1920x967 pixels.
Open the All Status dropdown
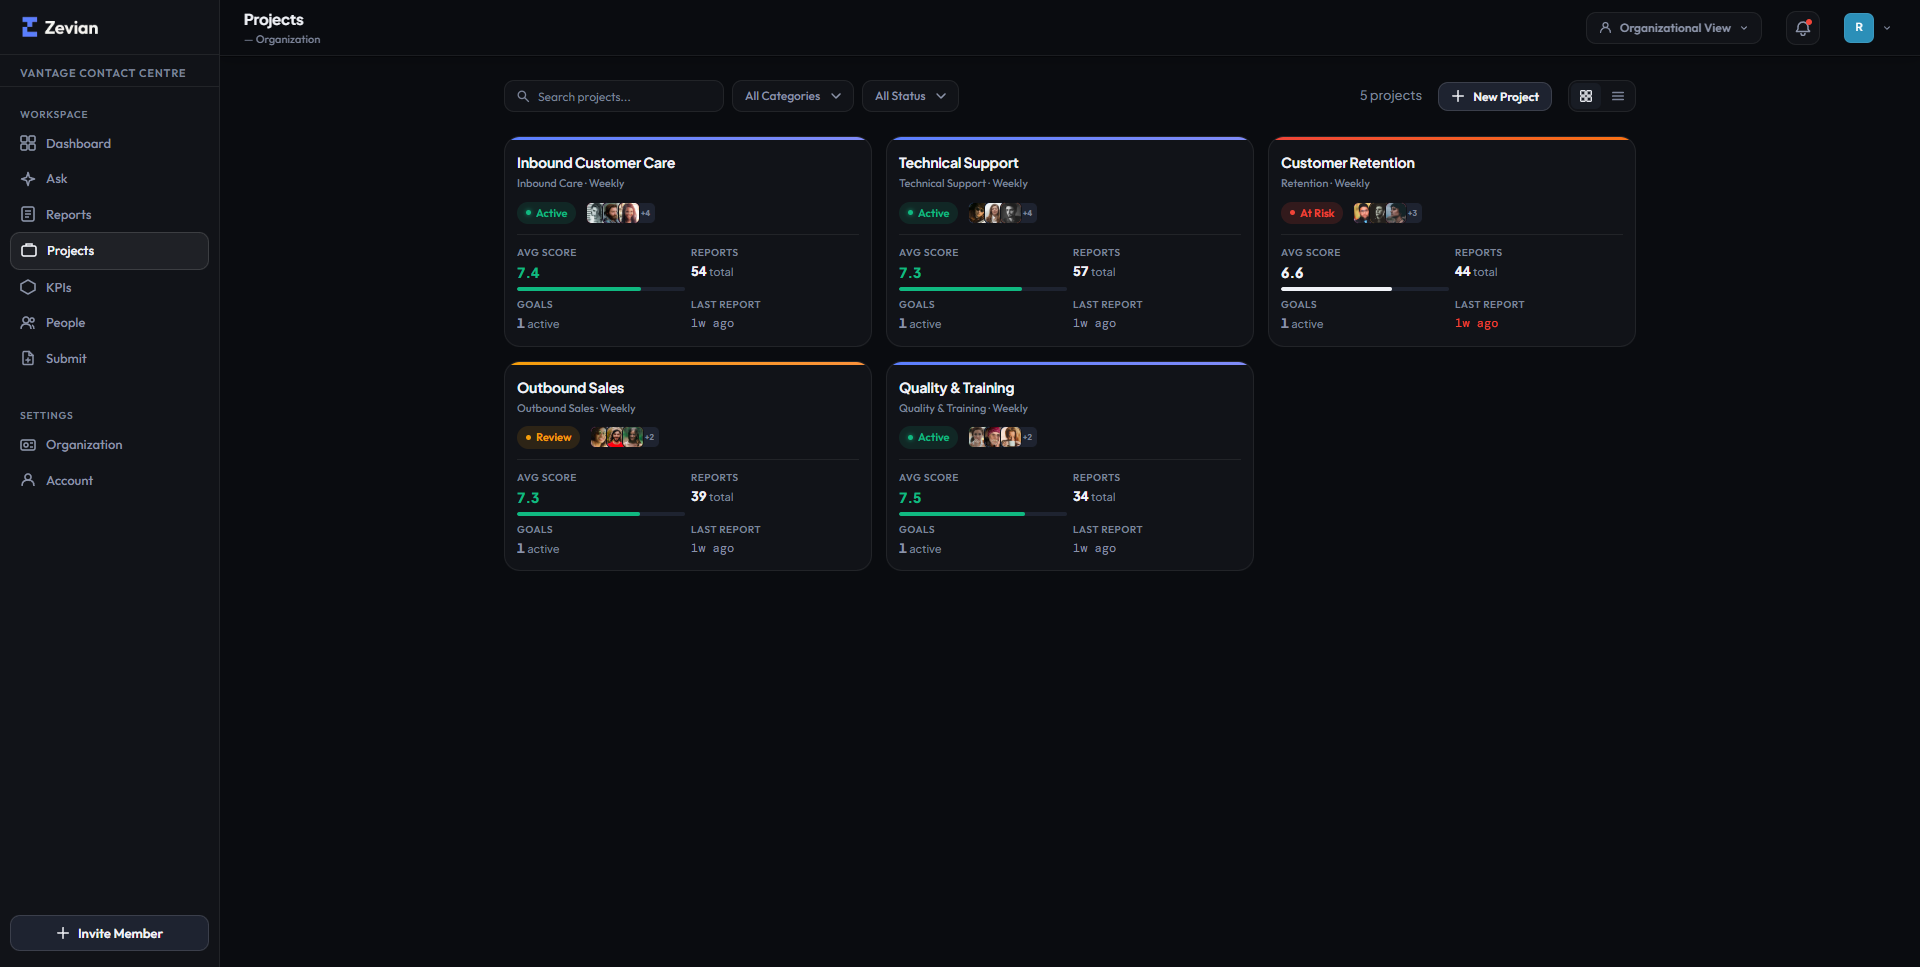click(x=910, y=96)
